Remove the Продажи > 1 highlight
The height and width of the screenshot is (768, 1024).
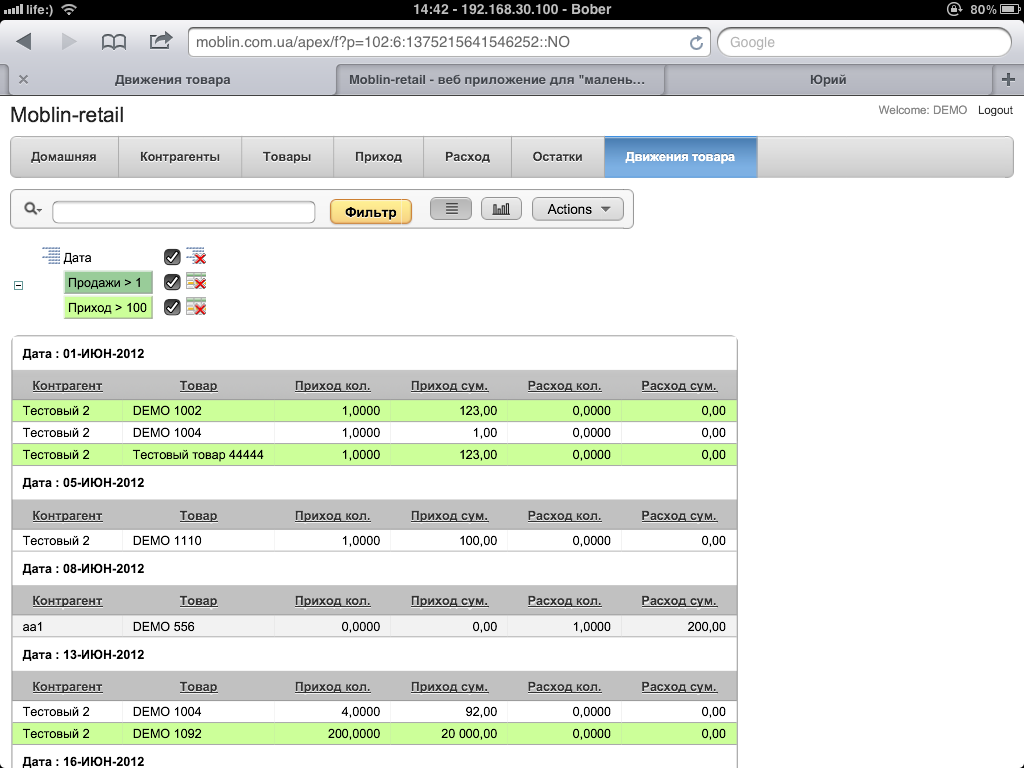tap(196, 281)
